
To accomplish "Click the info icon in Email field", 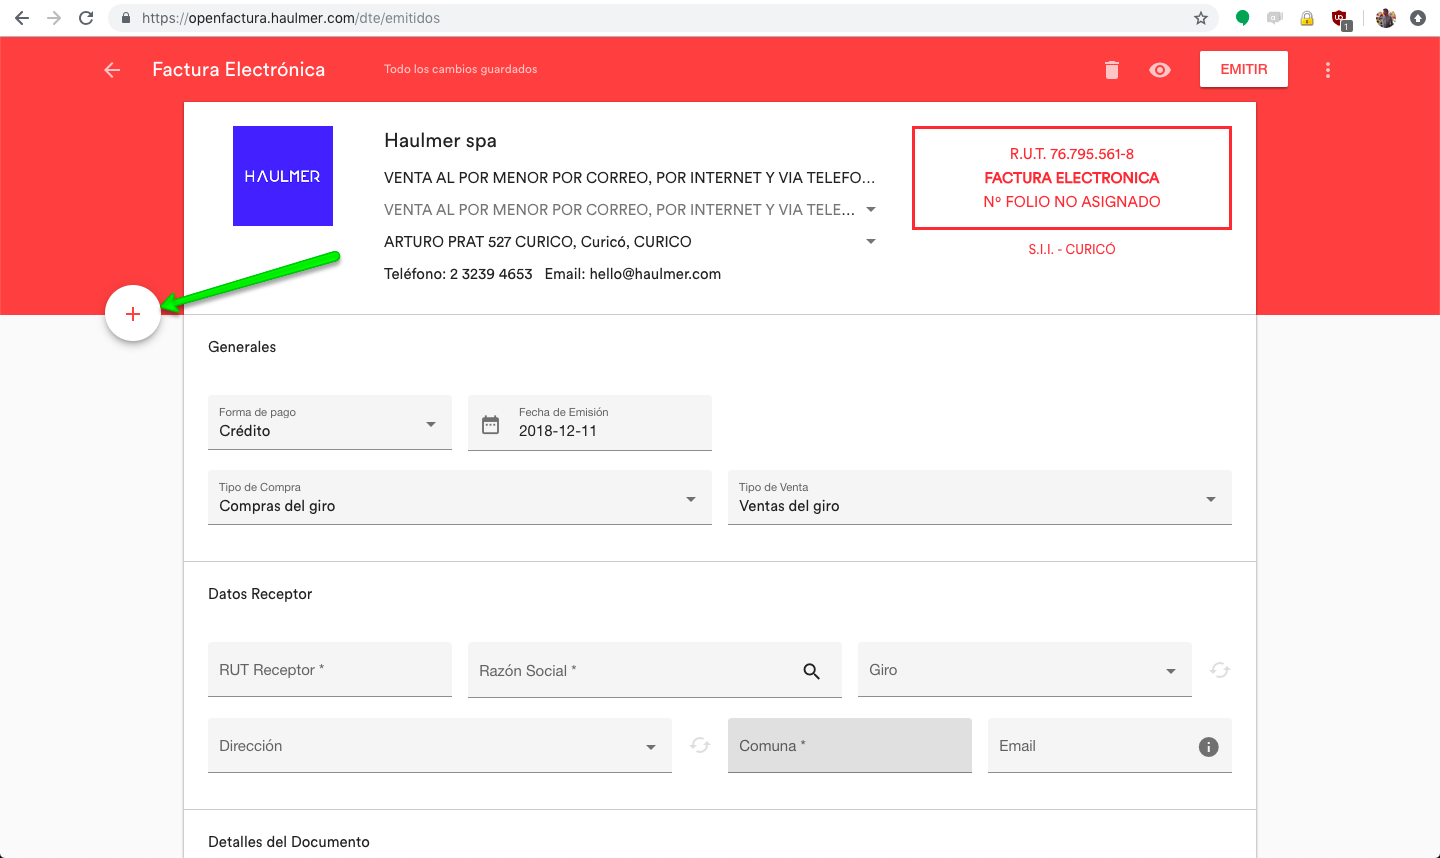I will [1208, 747].
